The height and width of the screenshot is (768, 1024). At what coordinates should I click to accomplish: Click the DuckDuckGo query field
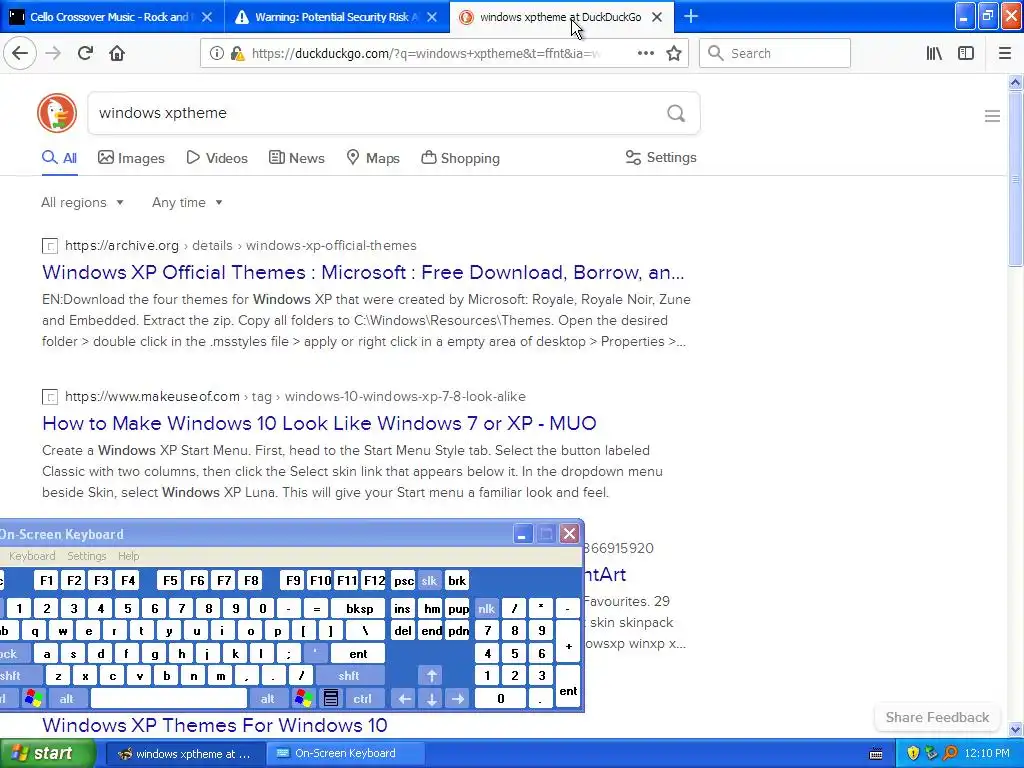tap(376, 114)
